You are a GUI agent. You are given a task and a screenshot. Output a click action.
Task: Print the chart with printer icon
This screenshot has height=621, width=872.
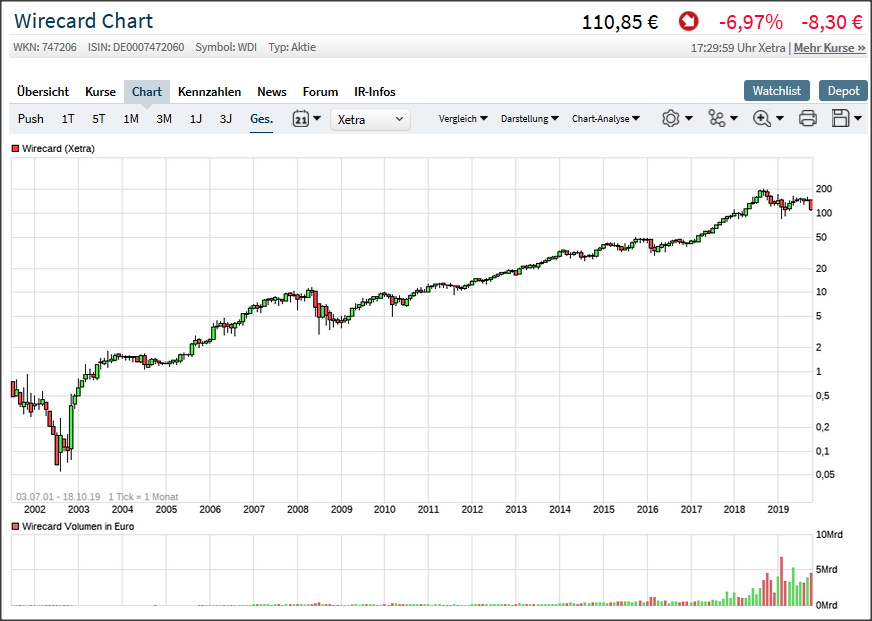point(807,118)
